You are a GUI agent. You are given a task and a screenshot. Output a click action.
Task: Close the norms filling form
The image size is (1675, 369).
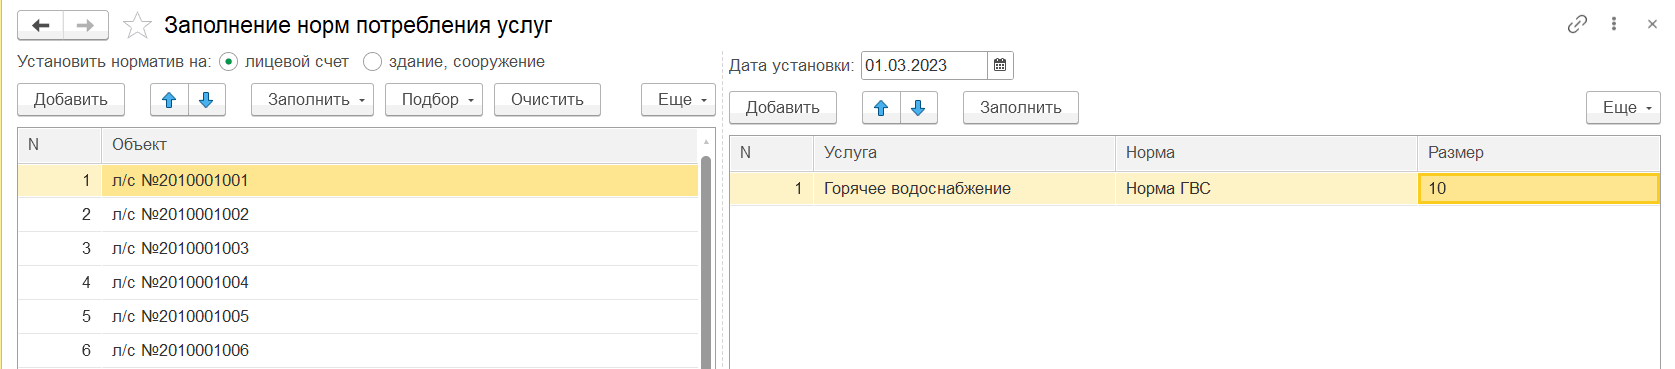pos(1652,24)
